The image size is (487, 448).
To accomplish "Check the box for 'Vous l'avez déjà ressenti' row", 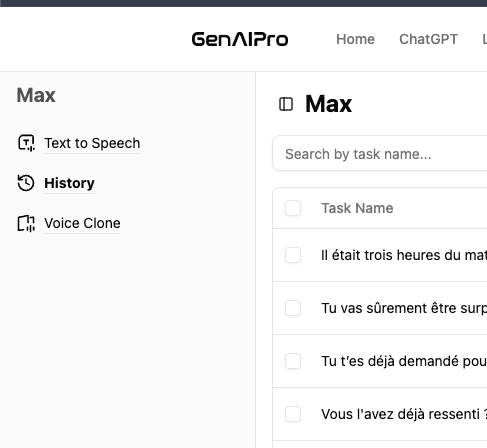I will click(293, 414).
